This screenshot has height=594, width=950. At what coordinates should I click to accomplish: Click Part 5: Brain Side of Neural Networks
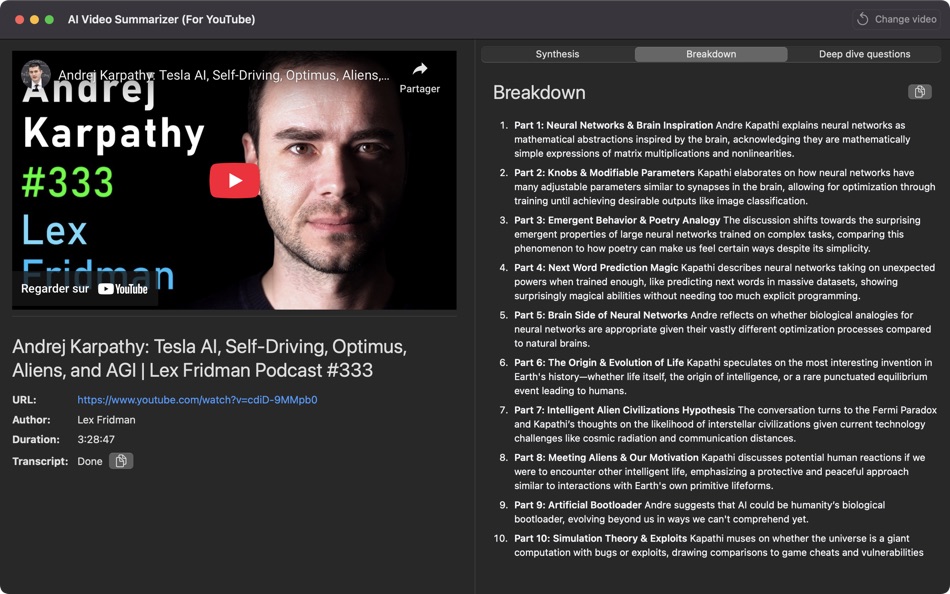[x=601, y=315]
